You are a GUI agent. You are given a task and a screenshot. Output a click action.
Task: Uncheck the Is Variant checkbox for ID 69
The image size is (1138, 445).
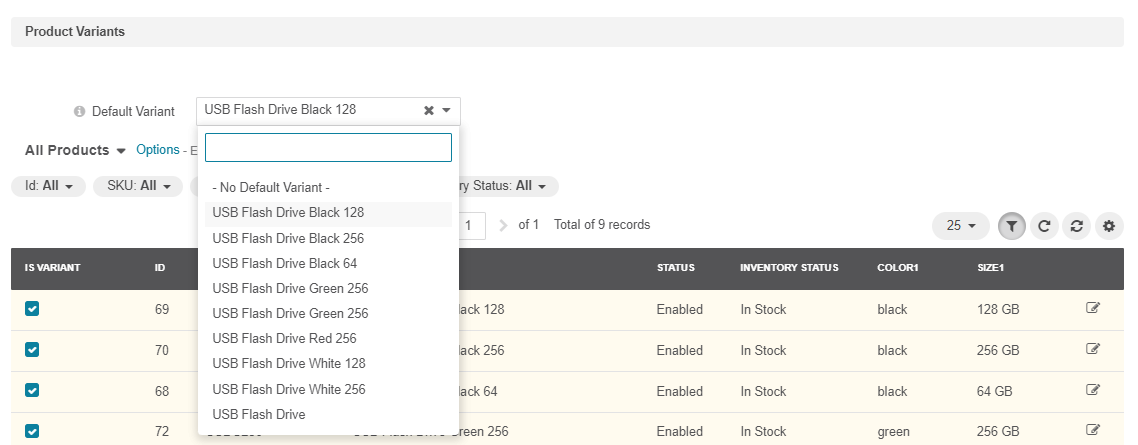[x=32, y=309]
